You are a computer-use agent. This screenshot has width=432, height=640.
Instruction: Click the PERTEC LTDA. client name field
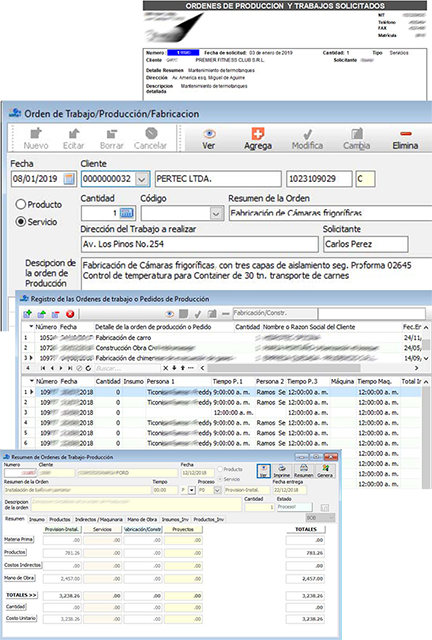tap(218, 179)
